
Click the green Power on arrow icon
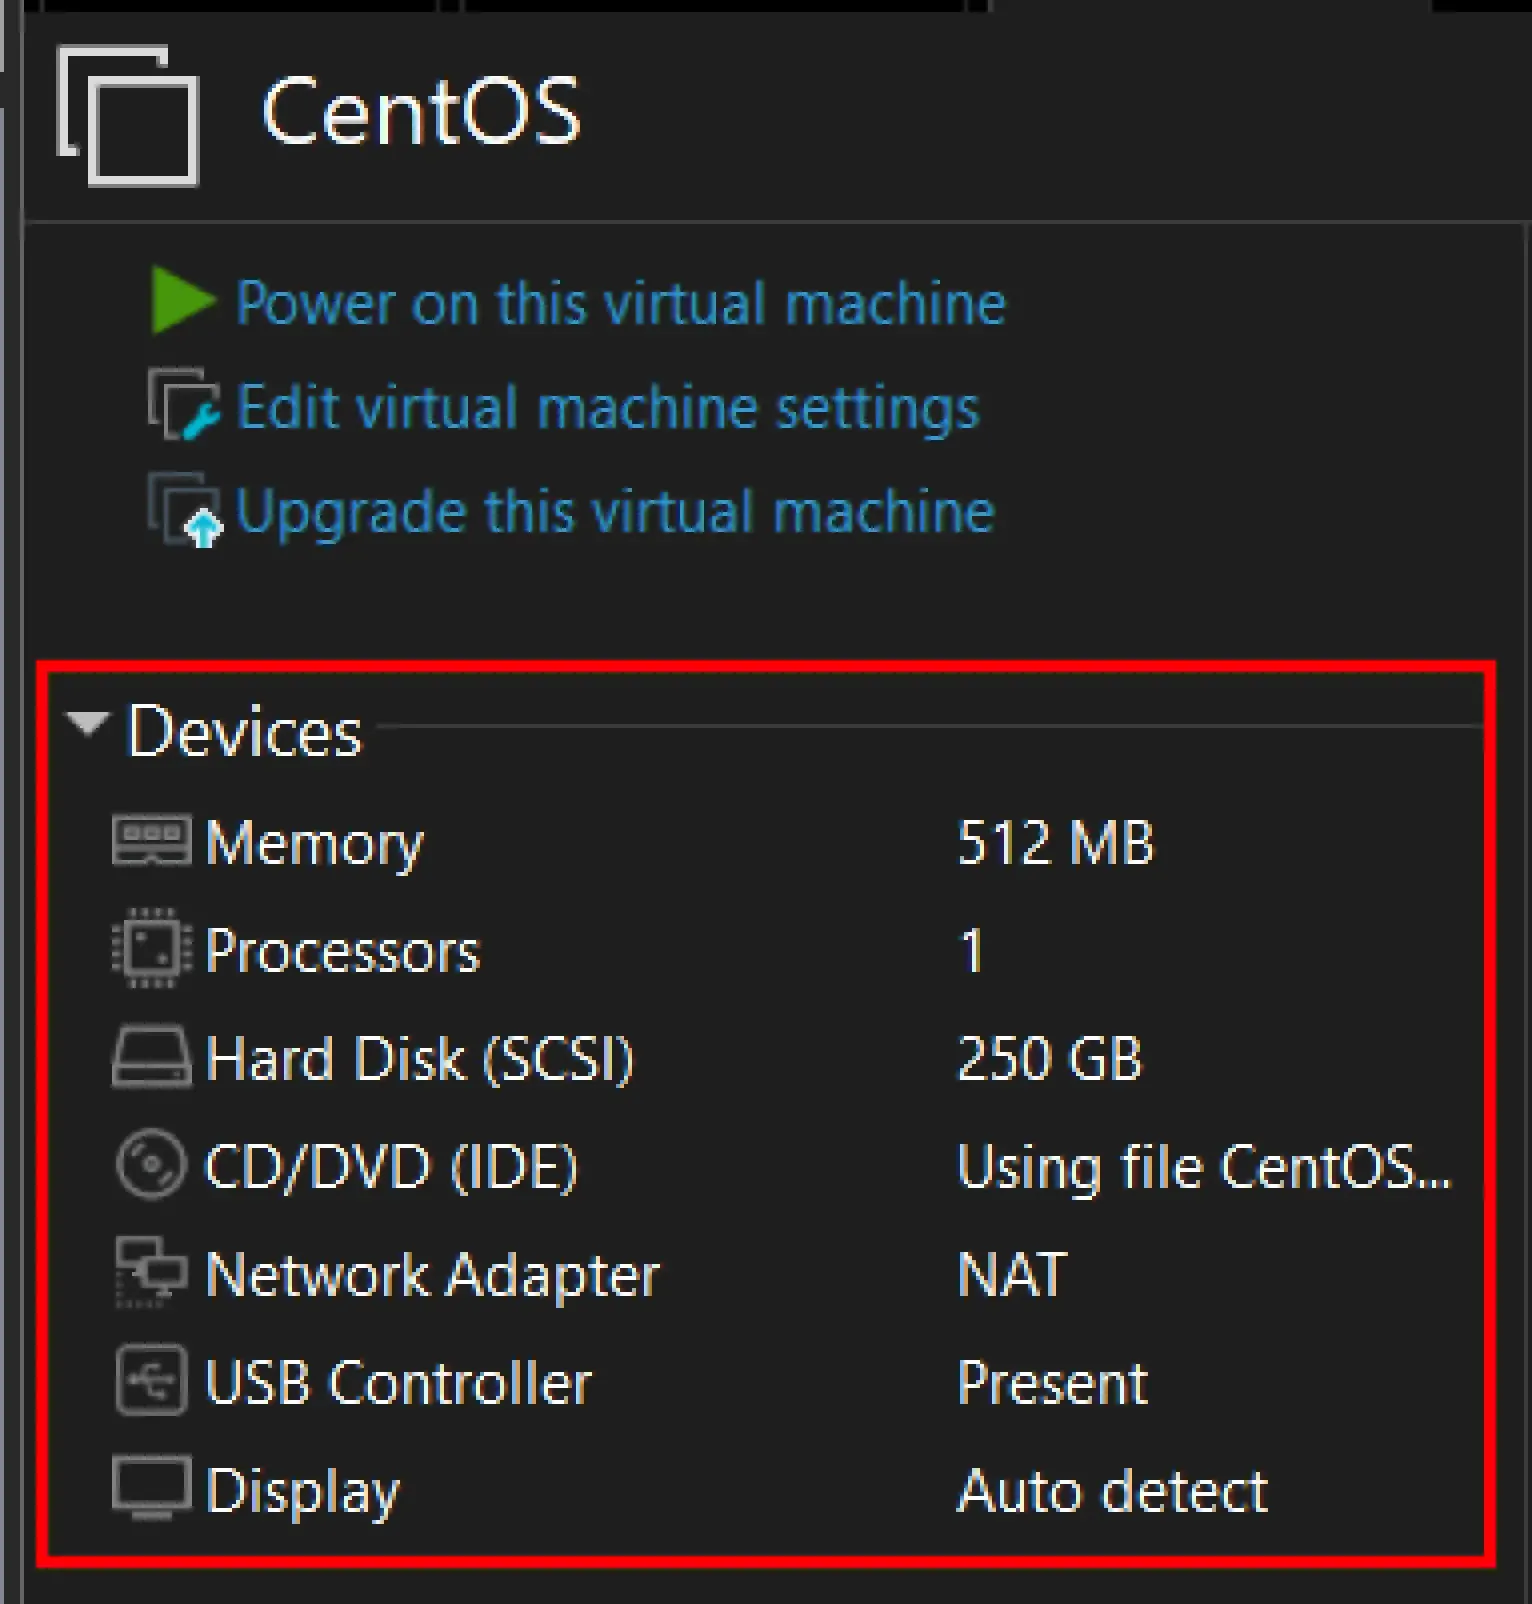point(182,301)
